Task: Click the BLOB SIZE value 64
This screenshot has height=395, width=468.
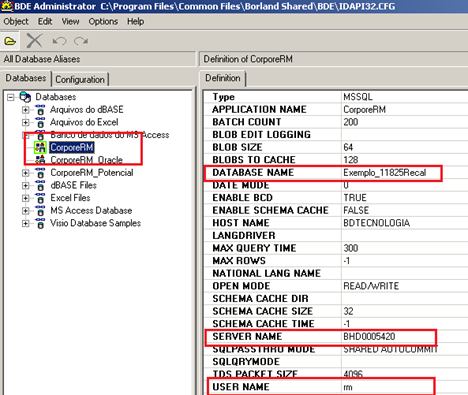Action: [348, 147]
